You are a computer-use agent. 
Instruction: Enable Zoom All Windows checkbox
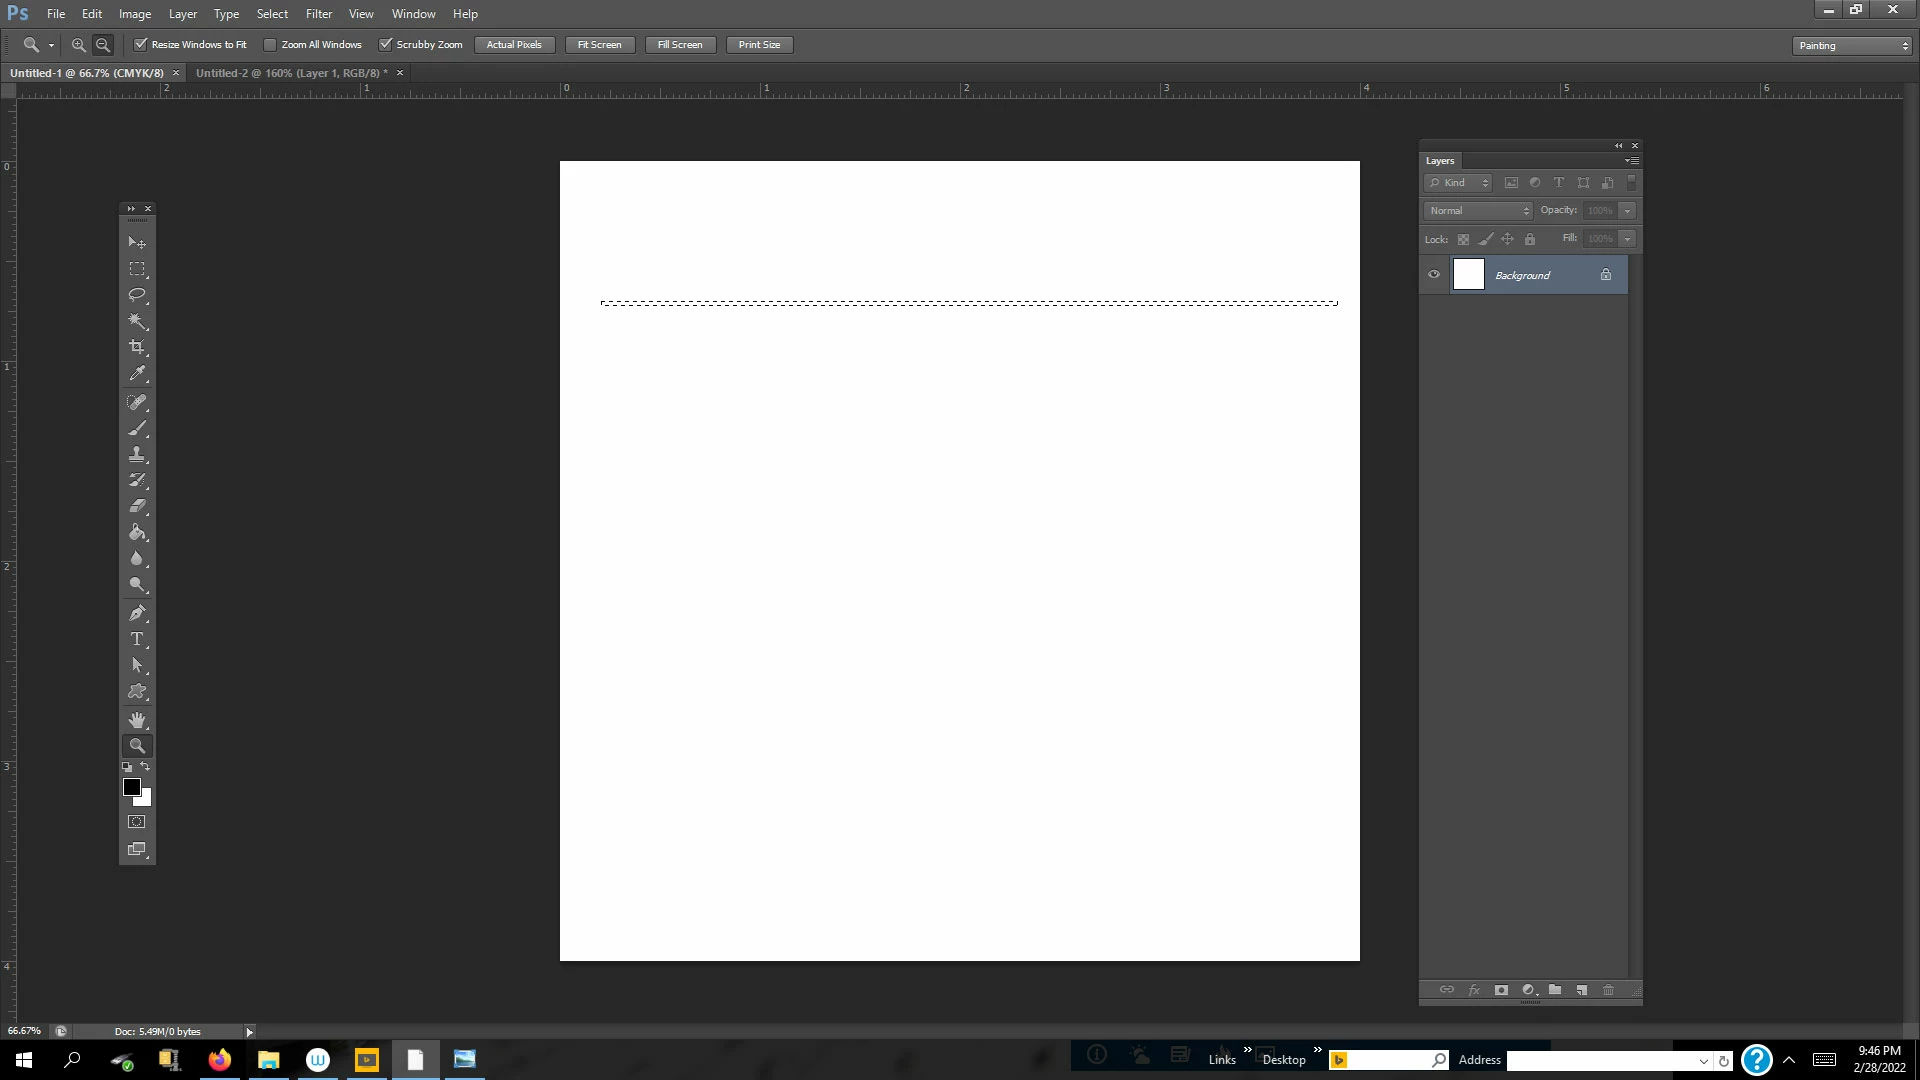pyautogui.click(x=270, y=44)
